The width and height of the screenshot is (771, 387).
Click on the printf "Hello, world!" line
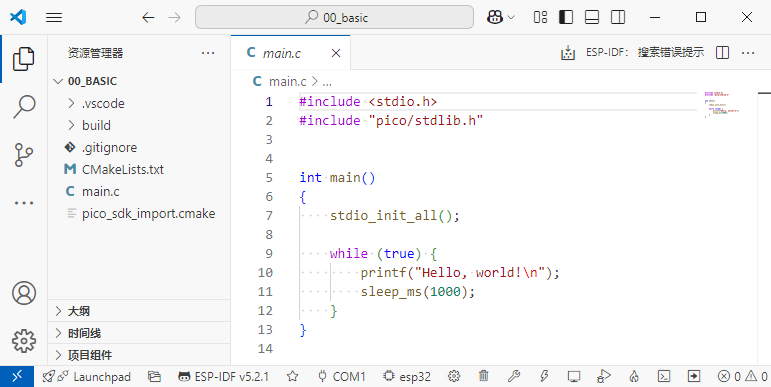[460, 272]
